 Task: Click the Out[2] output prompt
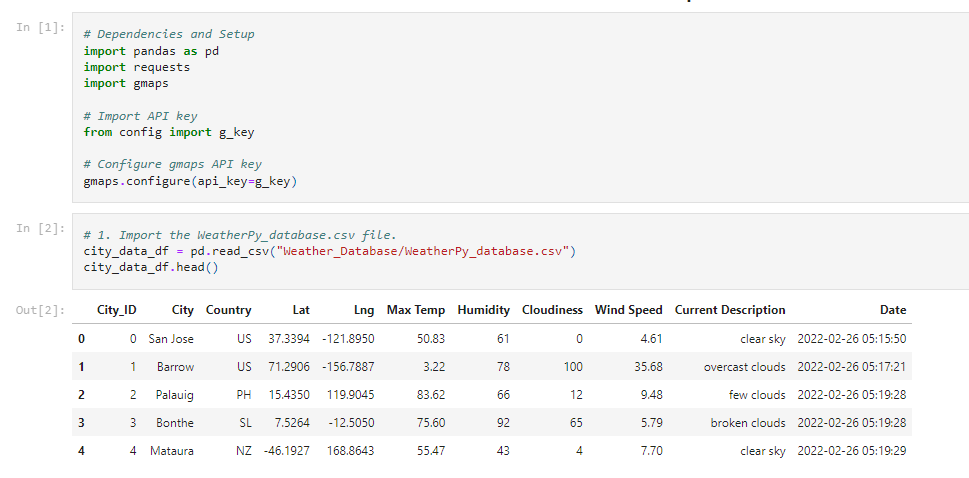(x=40, y=310)
